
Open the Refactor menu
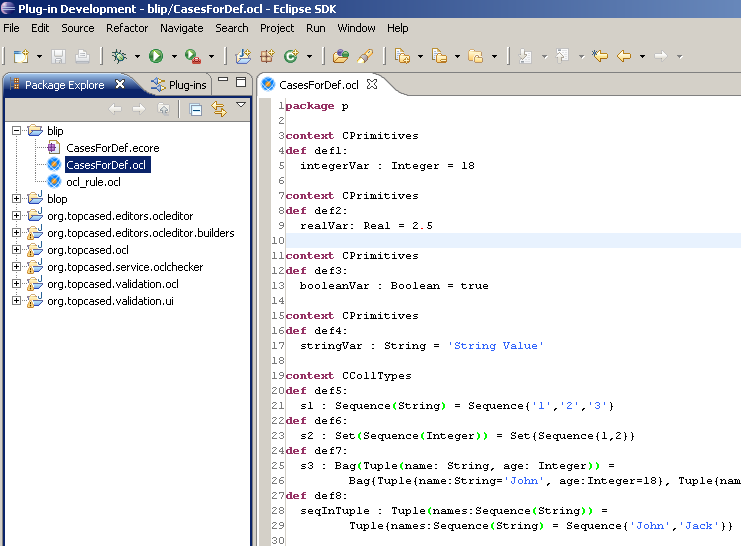coord(127,28)
